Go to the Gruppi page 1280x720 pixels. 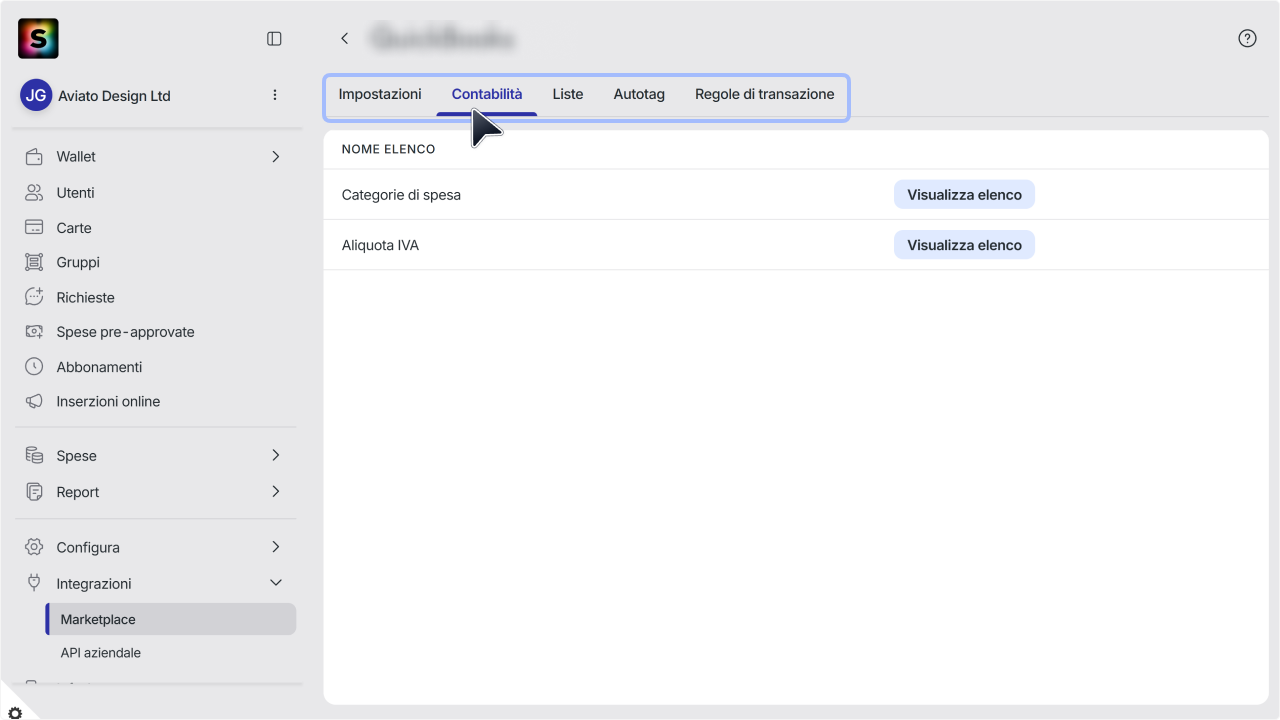coord(78,262)
